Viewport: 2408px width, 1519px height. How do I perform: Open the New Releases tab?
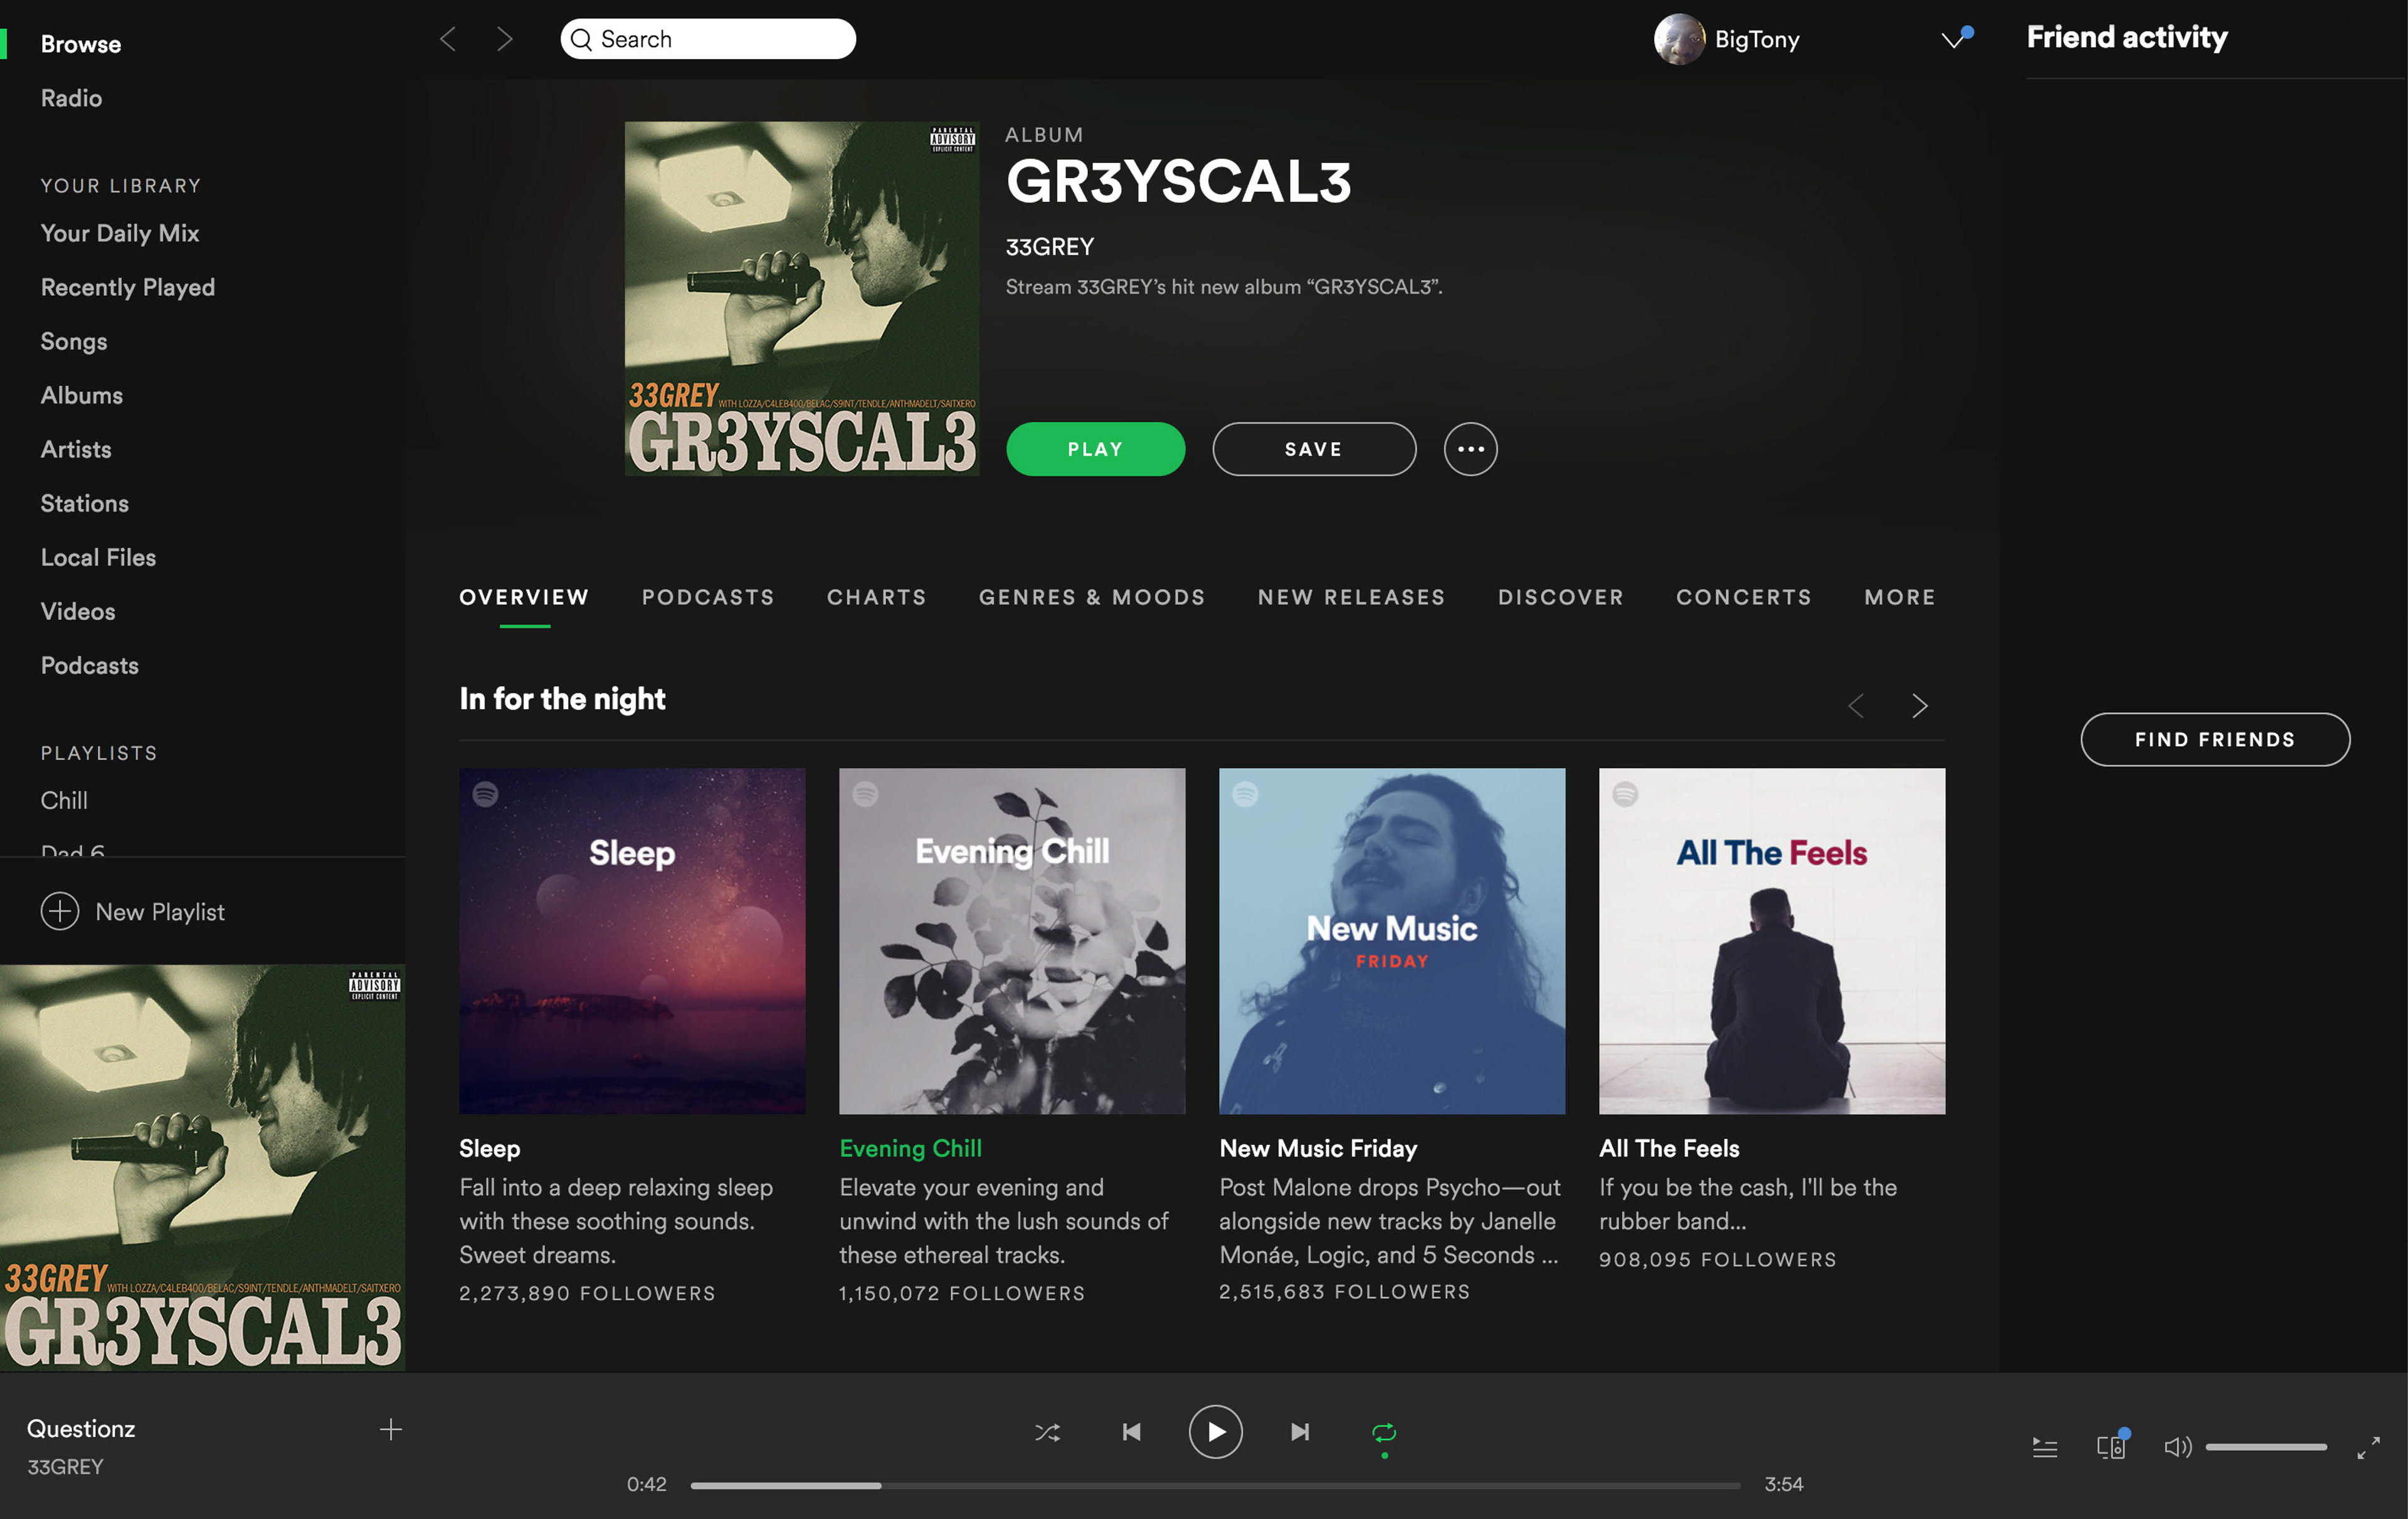[1351, 597]
